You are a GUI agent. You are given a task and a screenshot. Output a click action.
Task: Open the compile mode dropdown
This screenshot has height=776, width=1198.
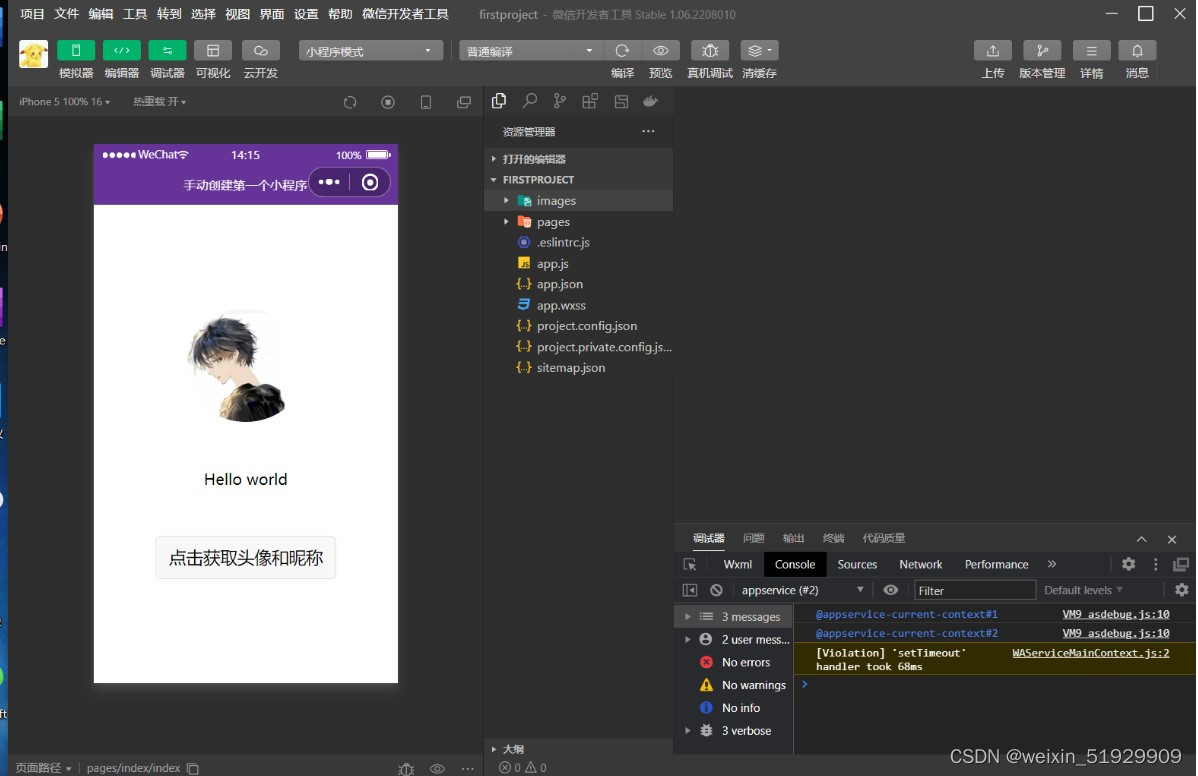[x=531, y=51]
